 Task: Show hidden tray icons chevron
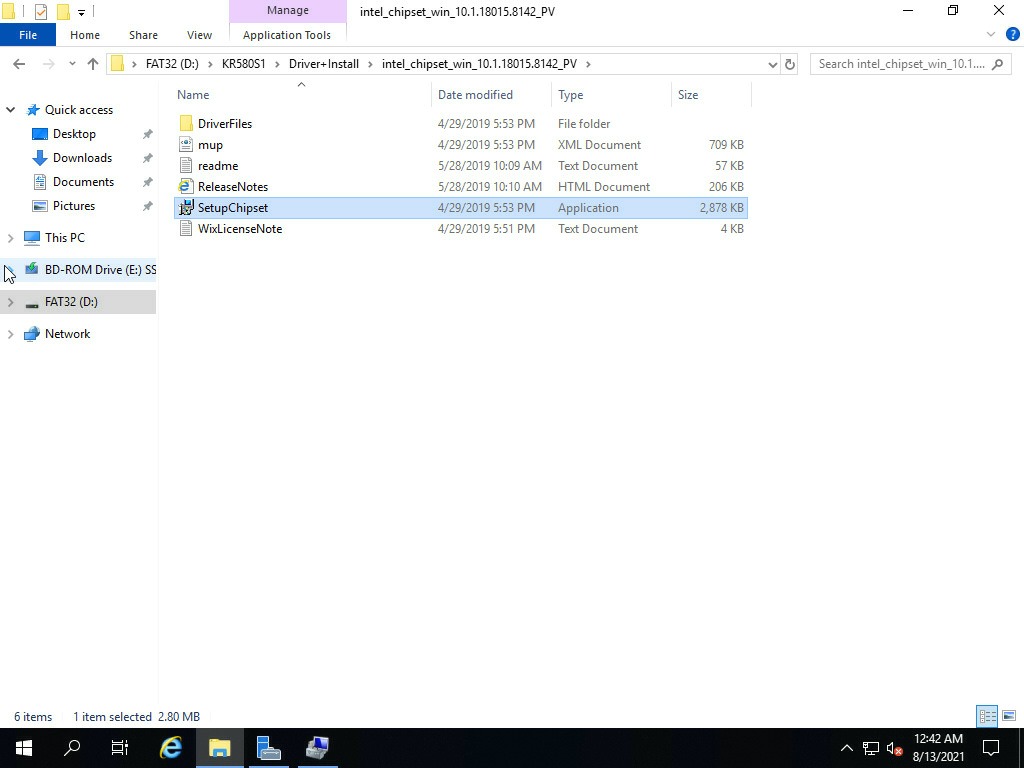click(846, 748)
